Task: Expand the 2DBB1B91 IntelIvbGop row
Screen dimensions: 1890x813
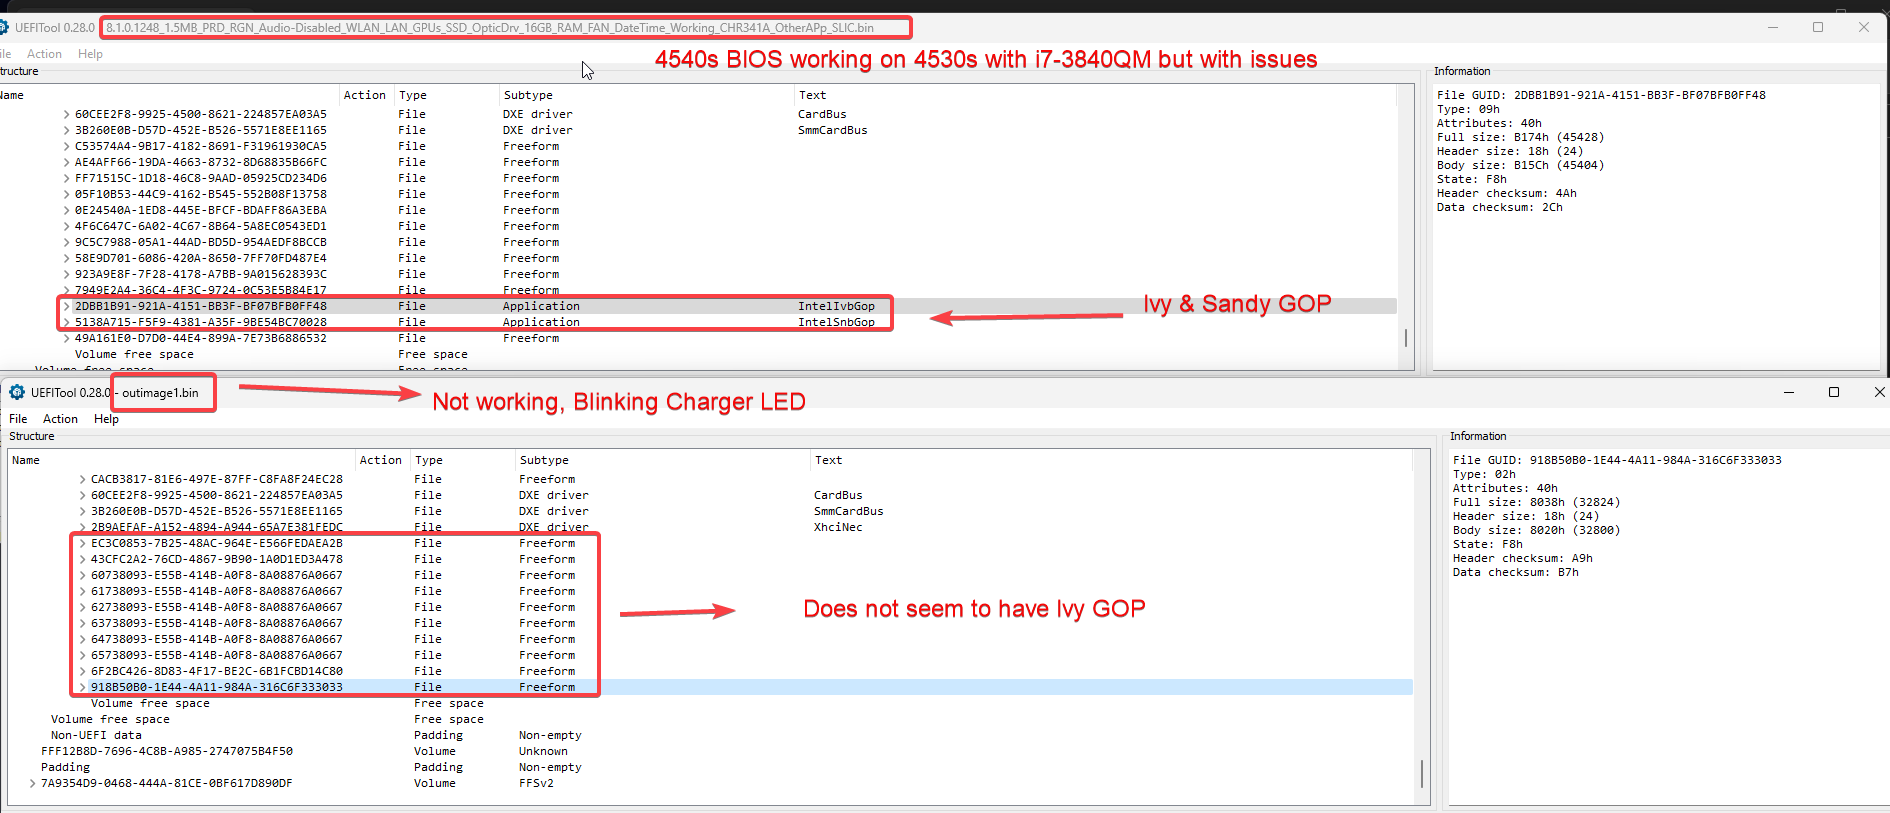Action: click(67, 306)
